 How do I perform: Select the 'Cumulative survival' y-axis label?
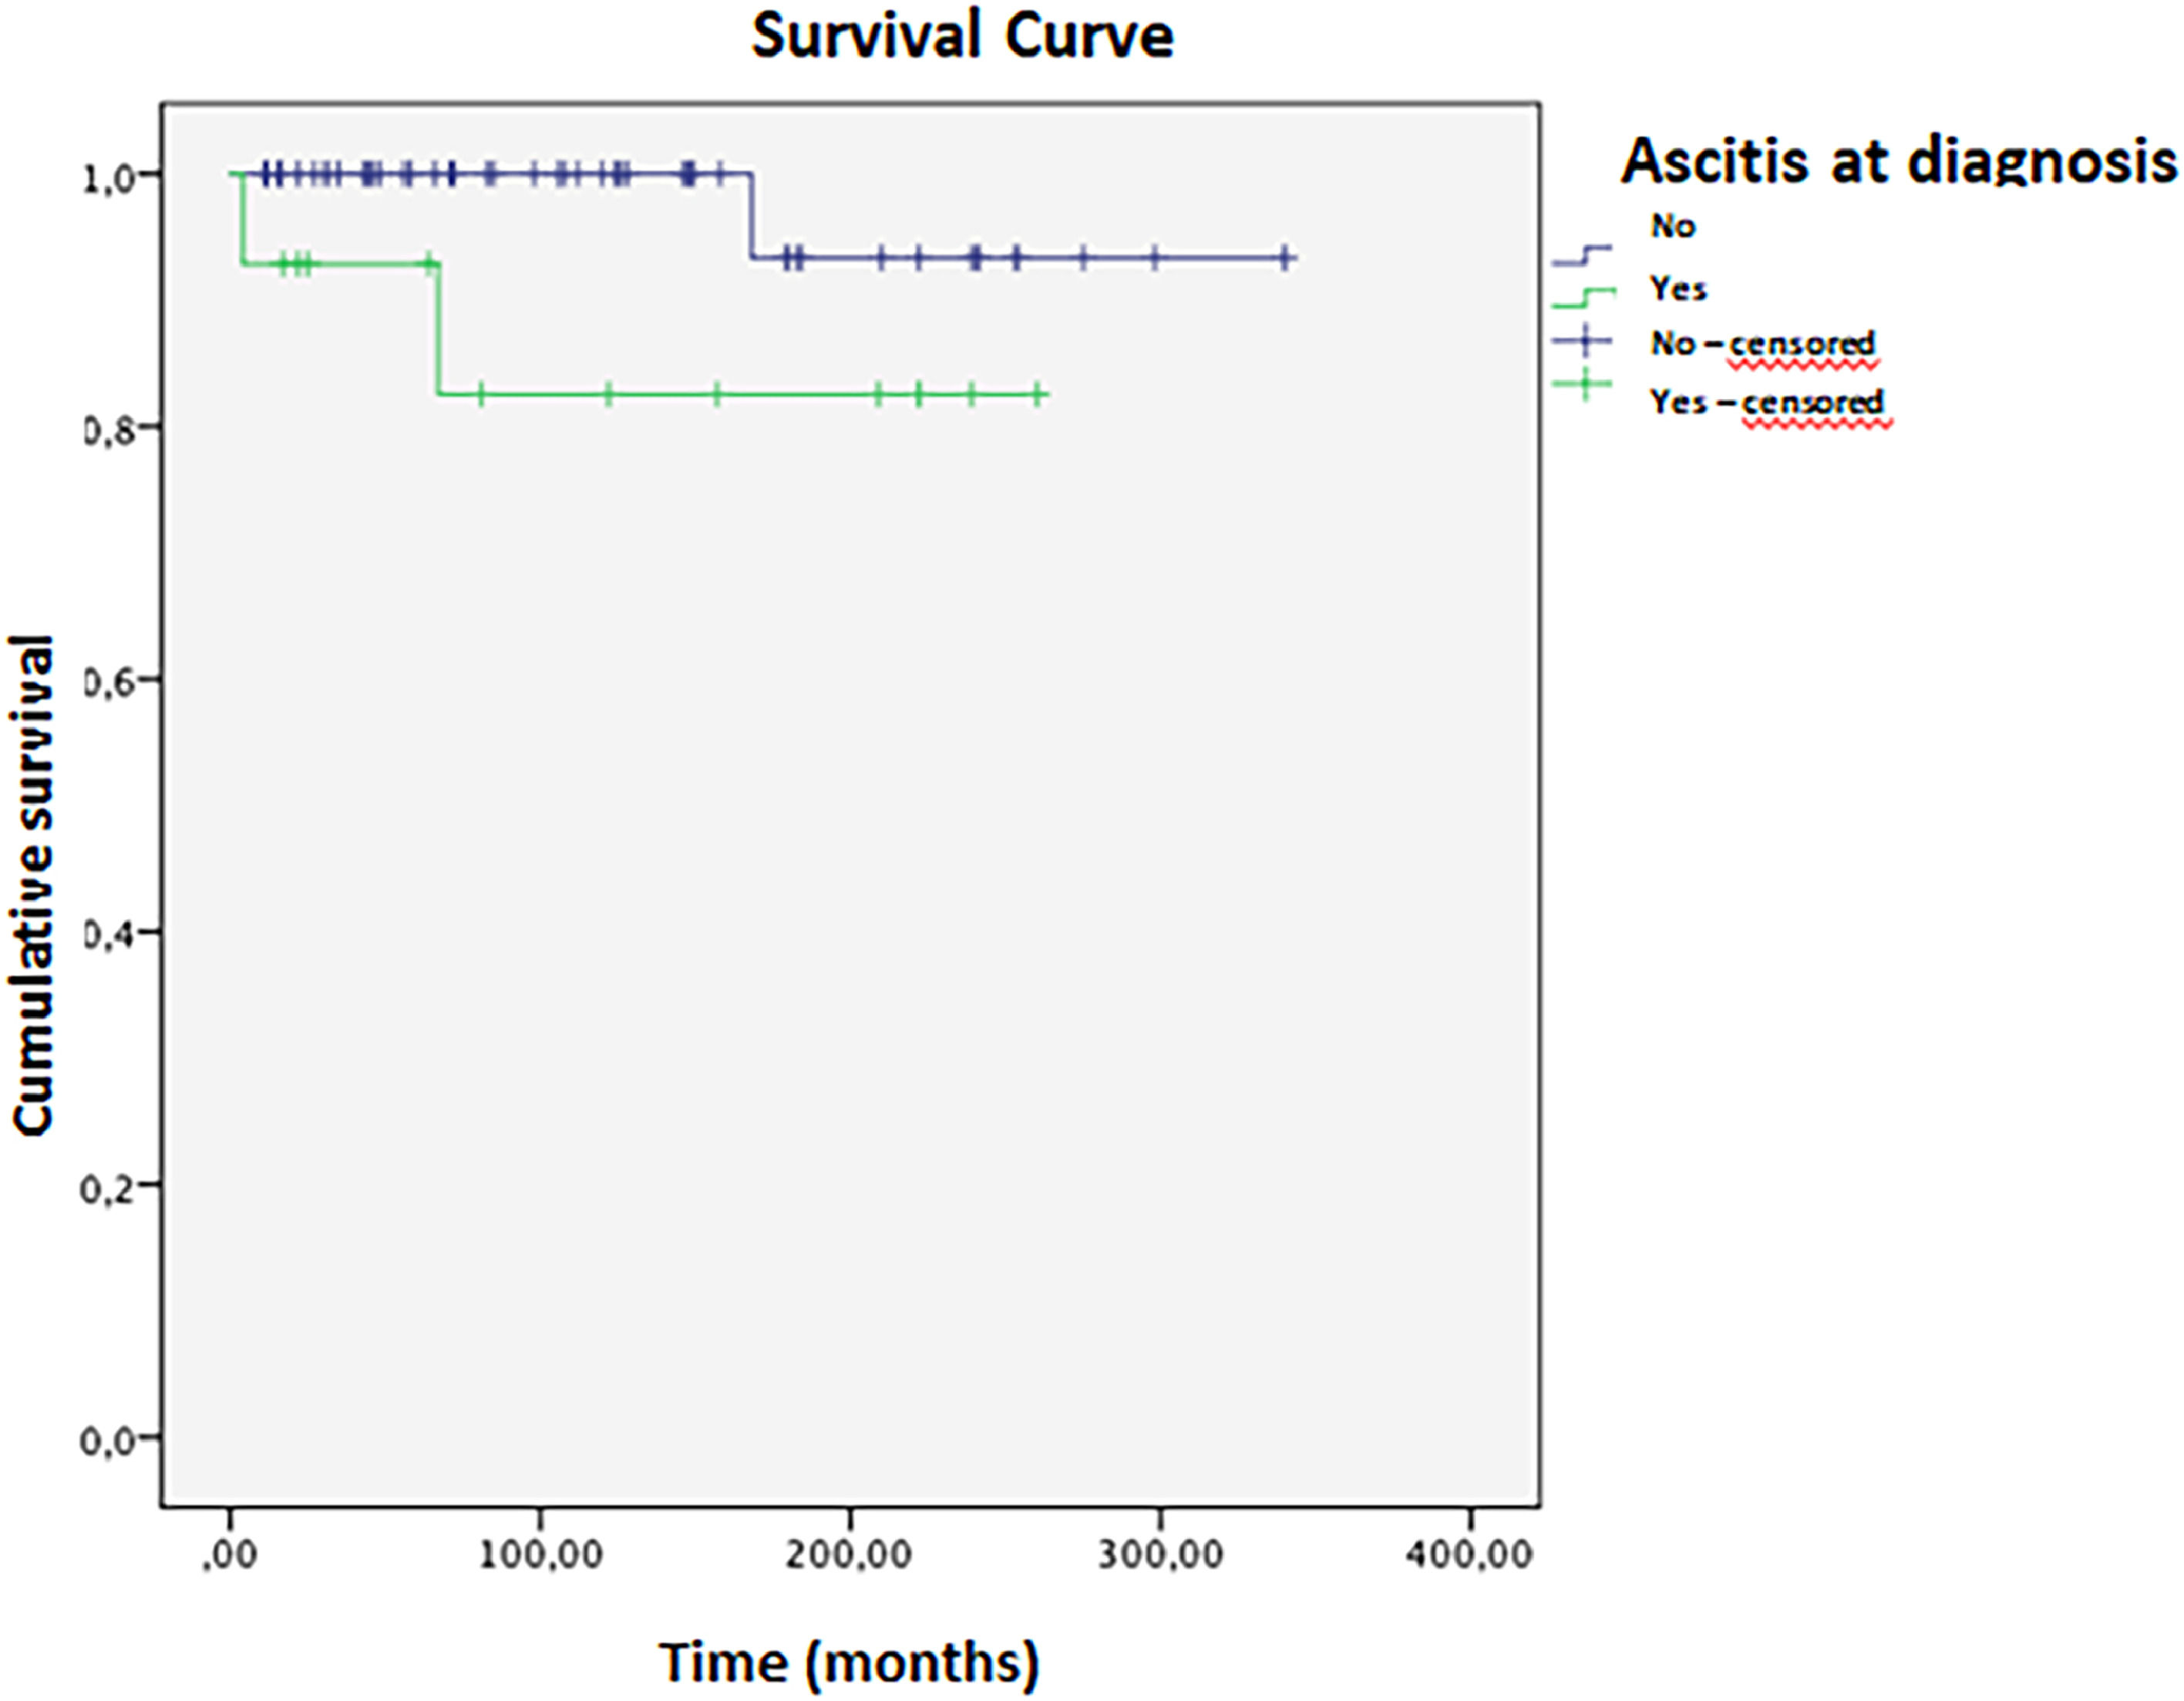[33, 885]
